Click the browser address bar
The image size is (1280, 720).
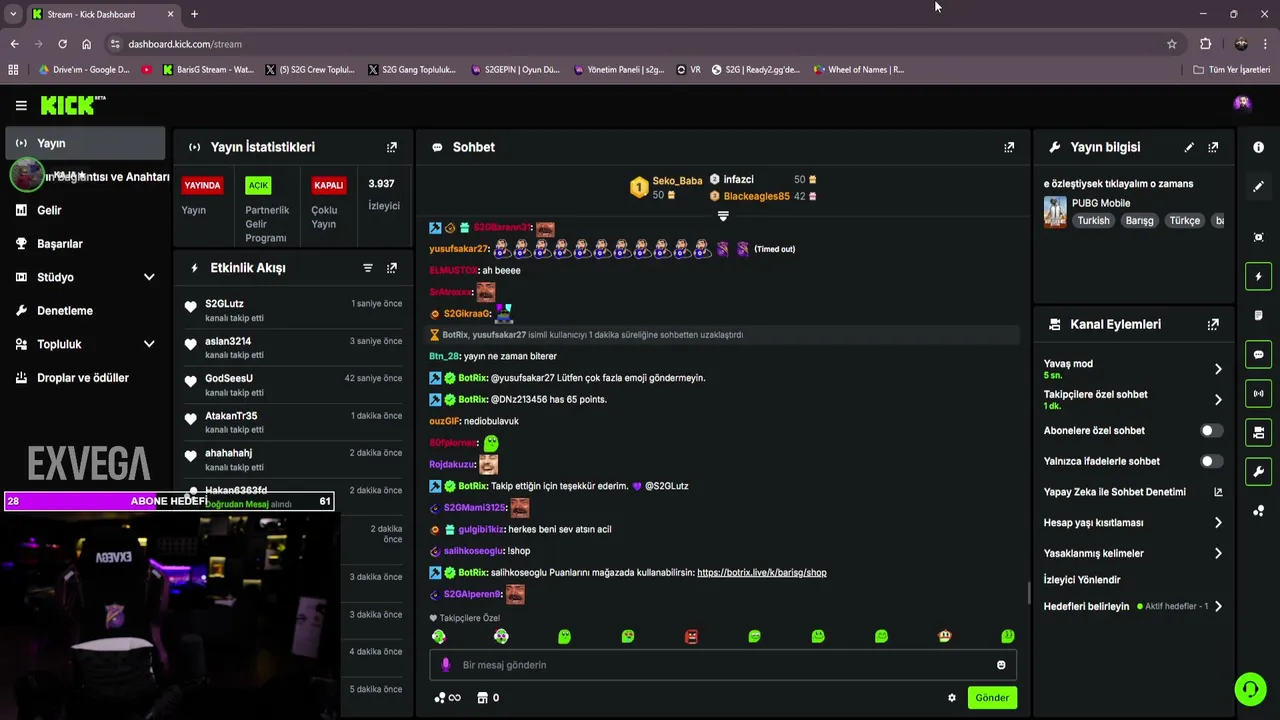coord(640,44)
